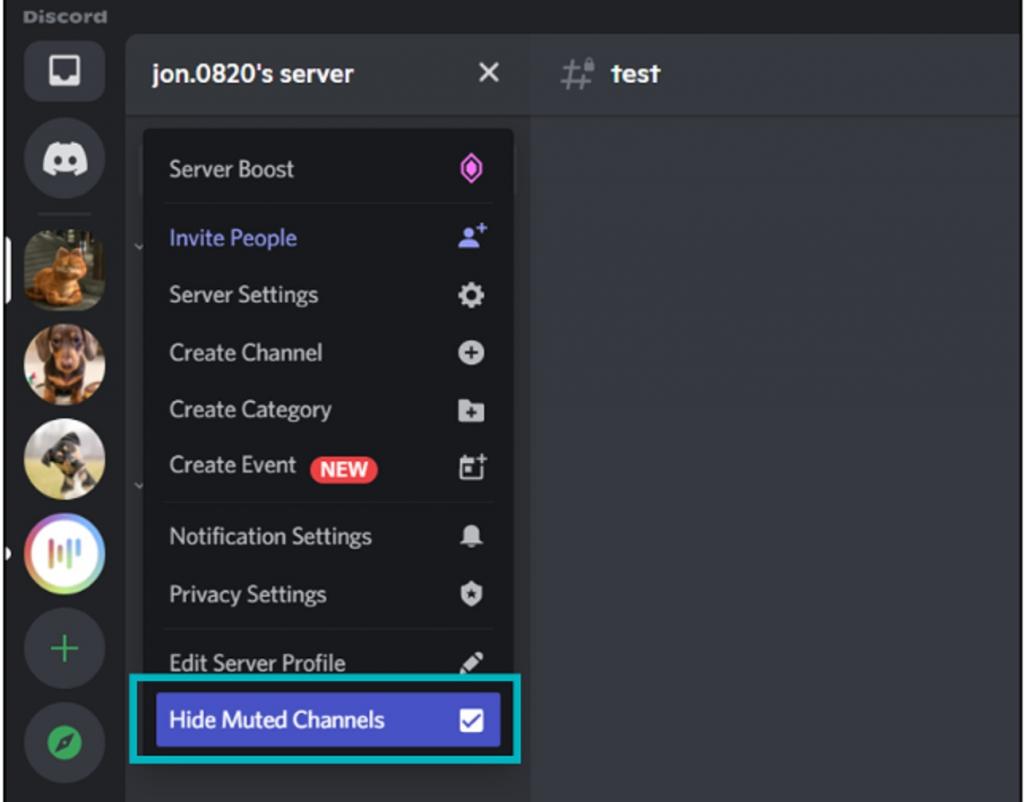Click the test channel name
This screenshot has height=802, width=1024.
point(635,74)
